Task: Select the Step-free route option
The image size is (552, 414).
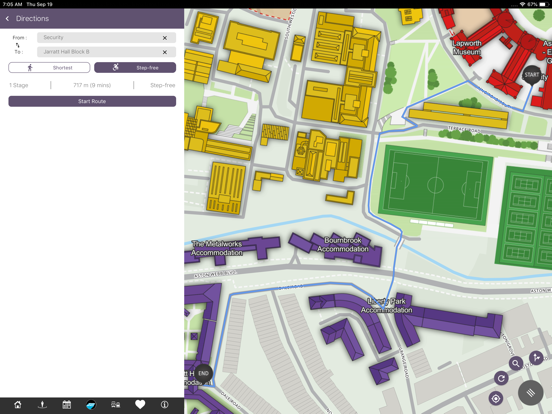Action: [135, 68]
